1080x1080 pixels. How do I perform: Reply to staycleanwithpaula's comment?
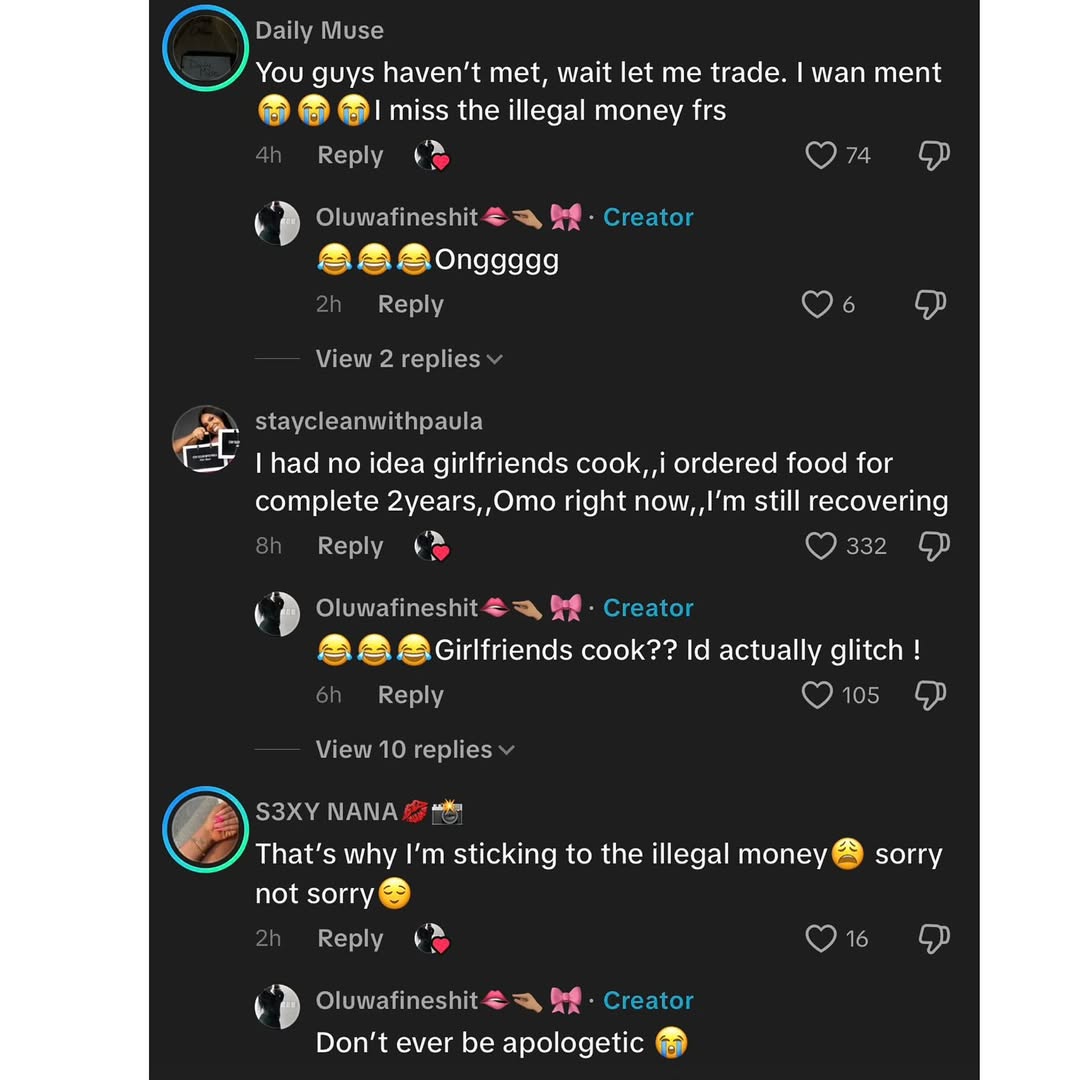[350, 546]
